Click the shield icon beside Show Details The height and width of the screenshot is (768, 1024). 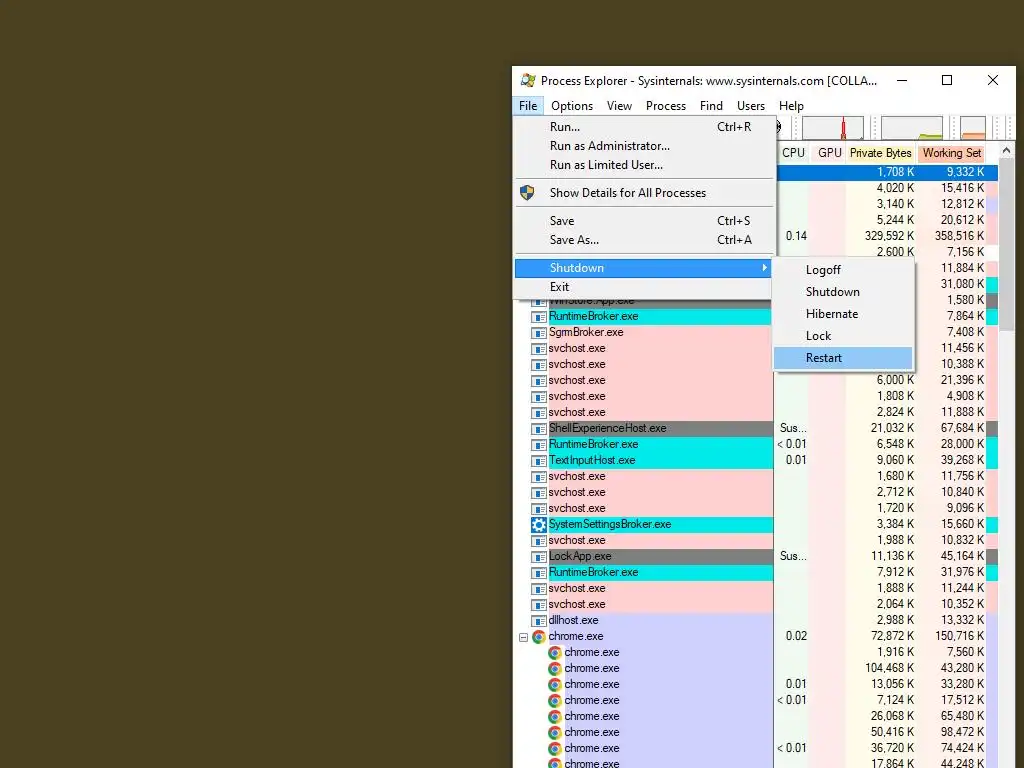[x=527, y=193]
